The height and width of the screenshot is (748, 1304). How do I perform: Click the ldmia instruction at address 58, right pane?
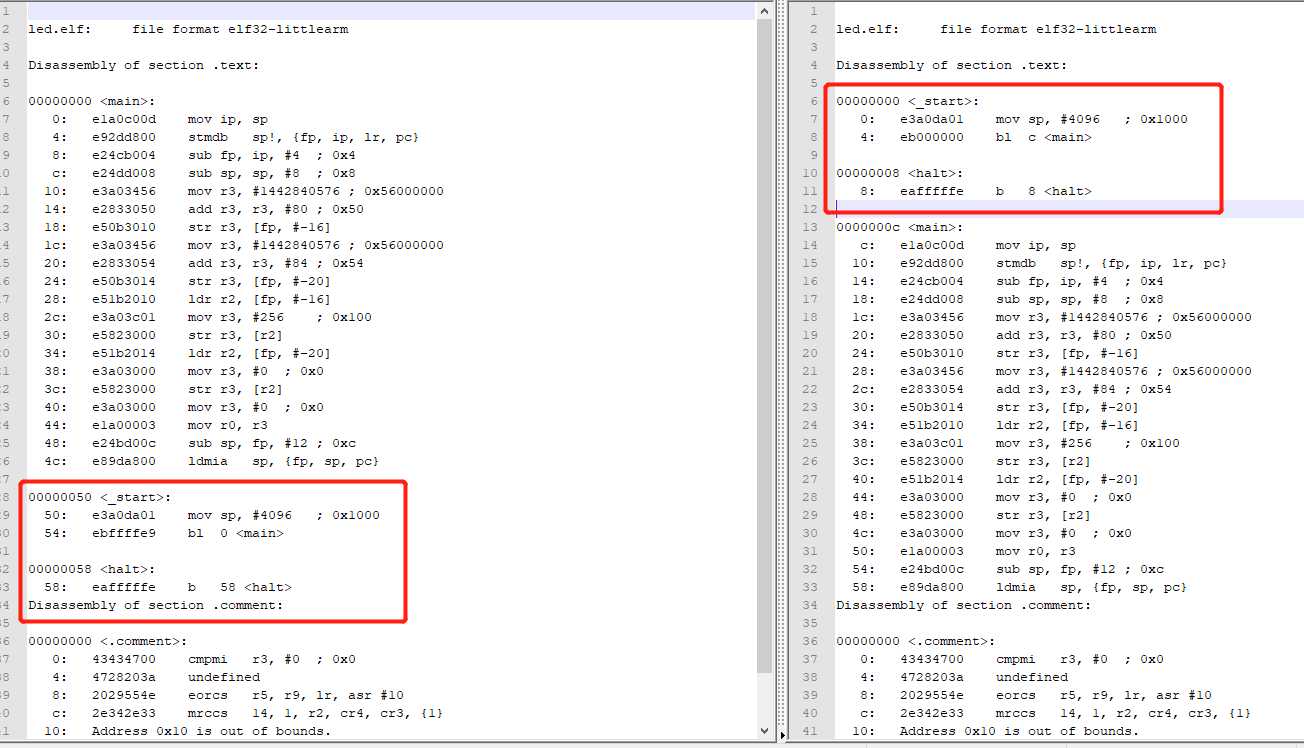[1091, 587]
